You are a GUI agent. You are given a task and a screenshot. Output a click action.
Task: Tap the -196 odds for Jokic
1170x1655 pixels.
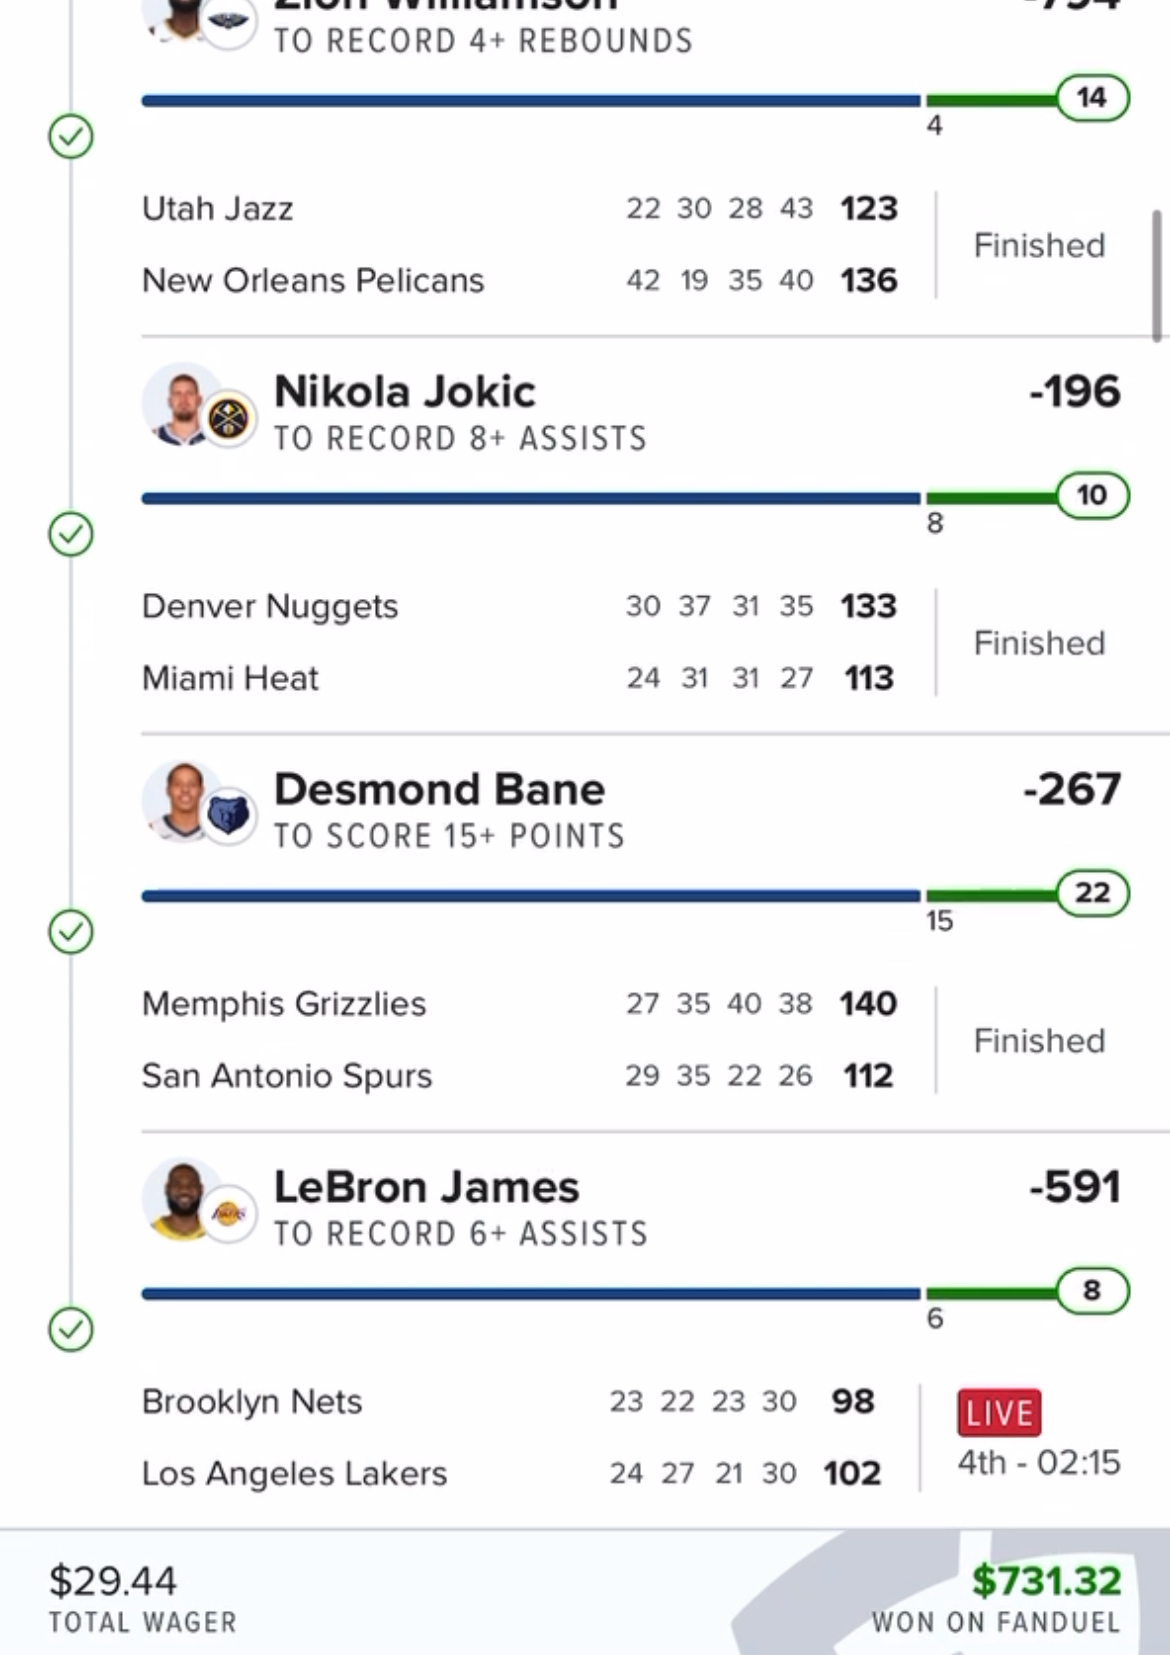click(1075, 392)
